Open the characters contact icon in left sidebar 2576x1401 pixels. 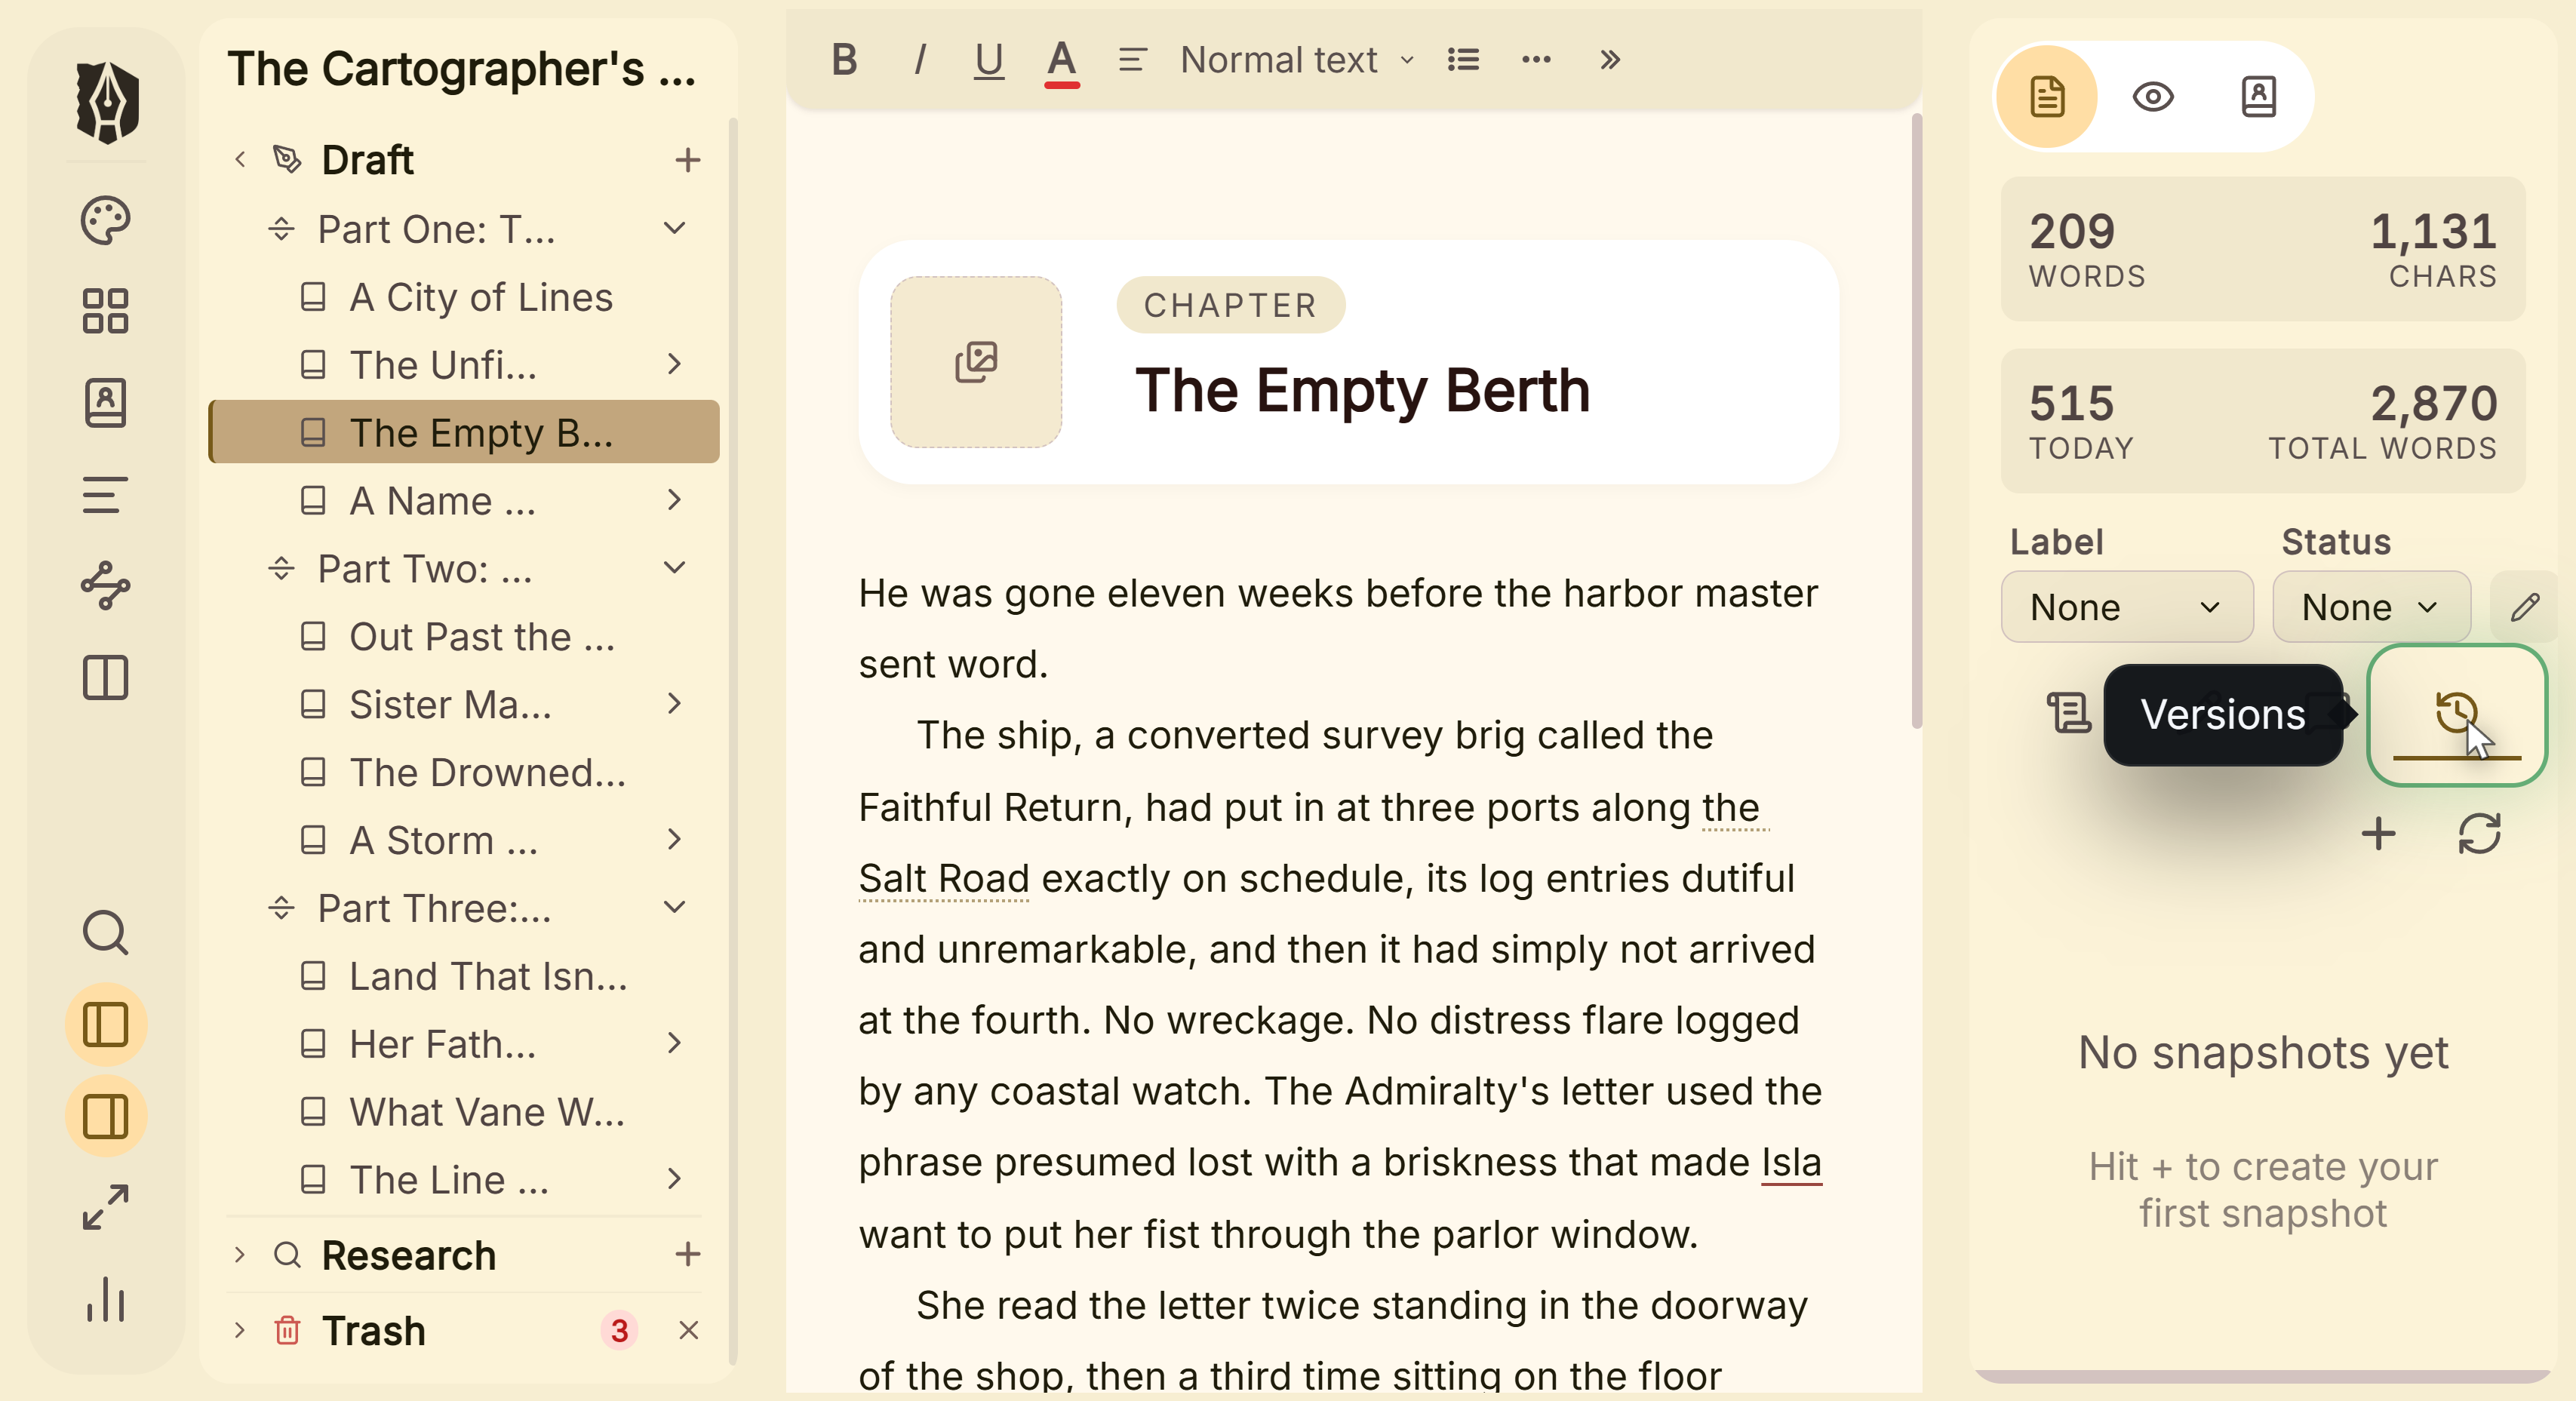pos(106,403)
